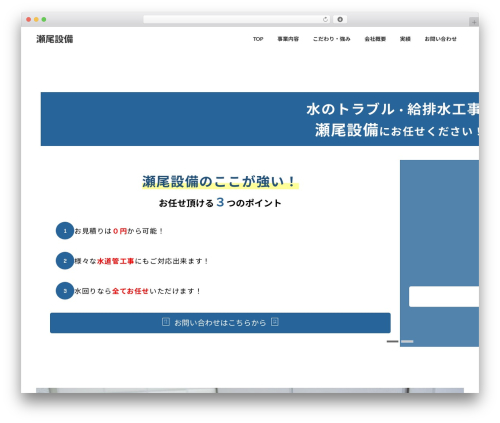
Task: Close the browser window with red button
Action: tap(29, 20)
